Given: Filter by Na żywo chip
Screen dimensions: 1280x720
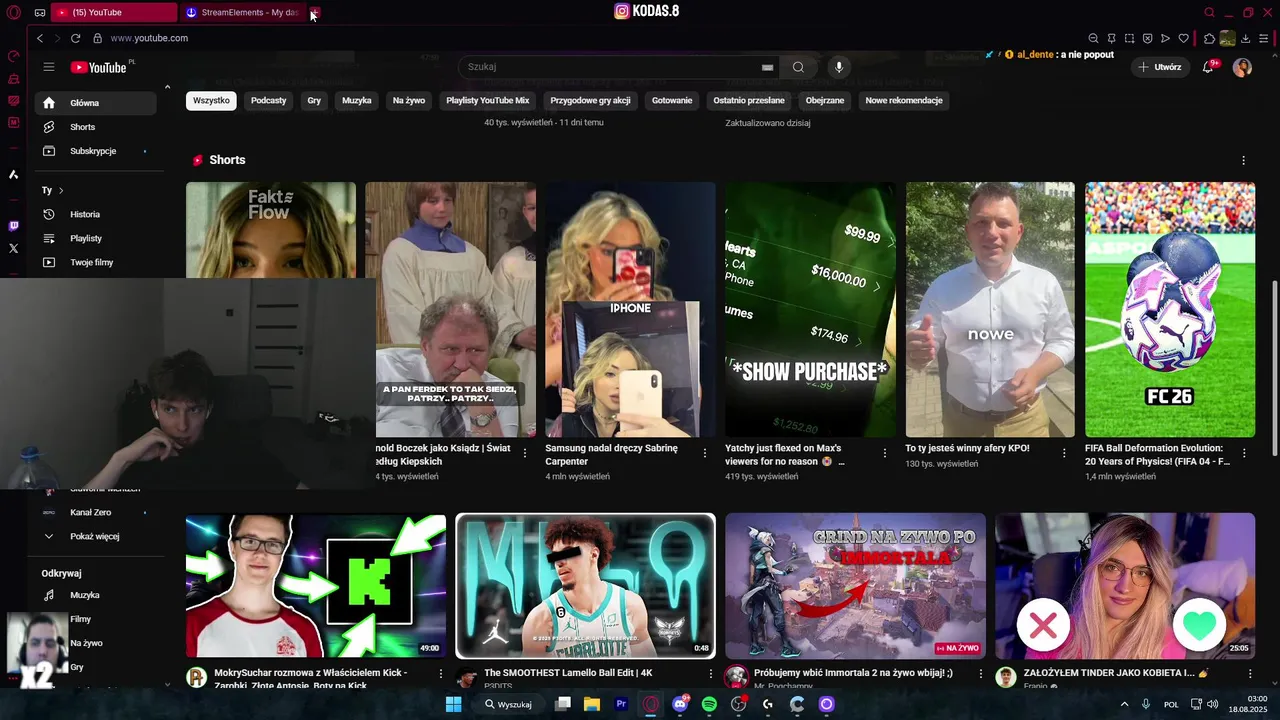Looking at the screenshot, I should (409, 100).
